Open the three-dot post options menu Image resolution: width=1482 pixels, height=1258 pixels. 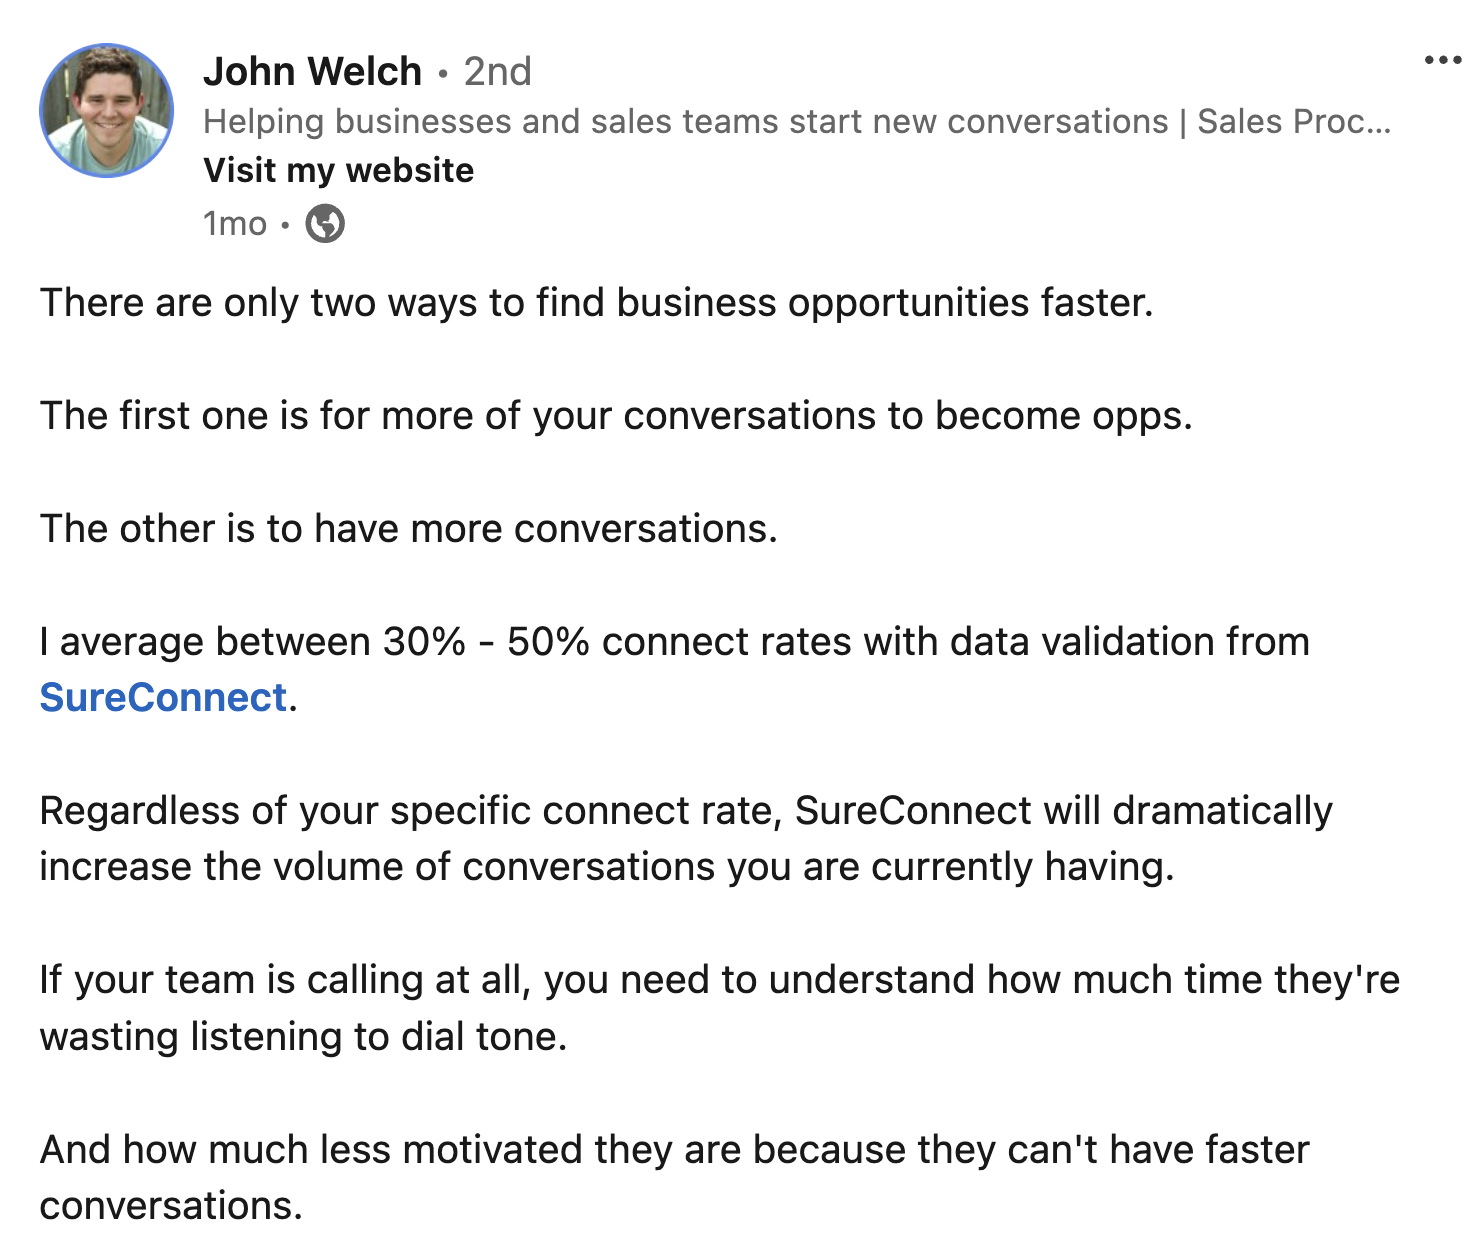click(x=1442, y=61)
